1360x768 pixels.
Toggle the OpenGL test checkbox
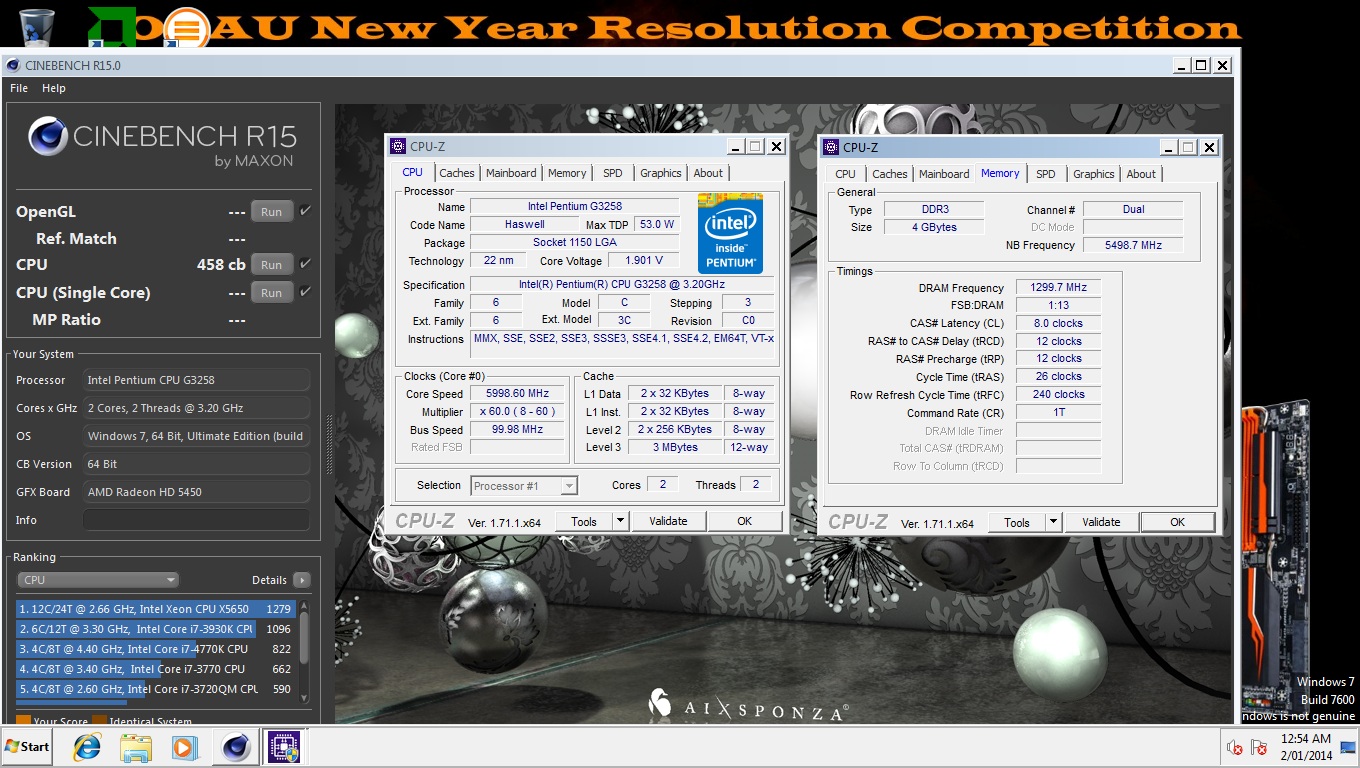tap(305, 211)
